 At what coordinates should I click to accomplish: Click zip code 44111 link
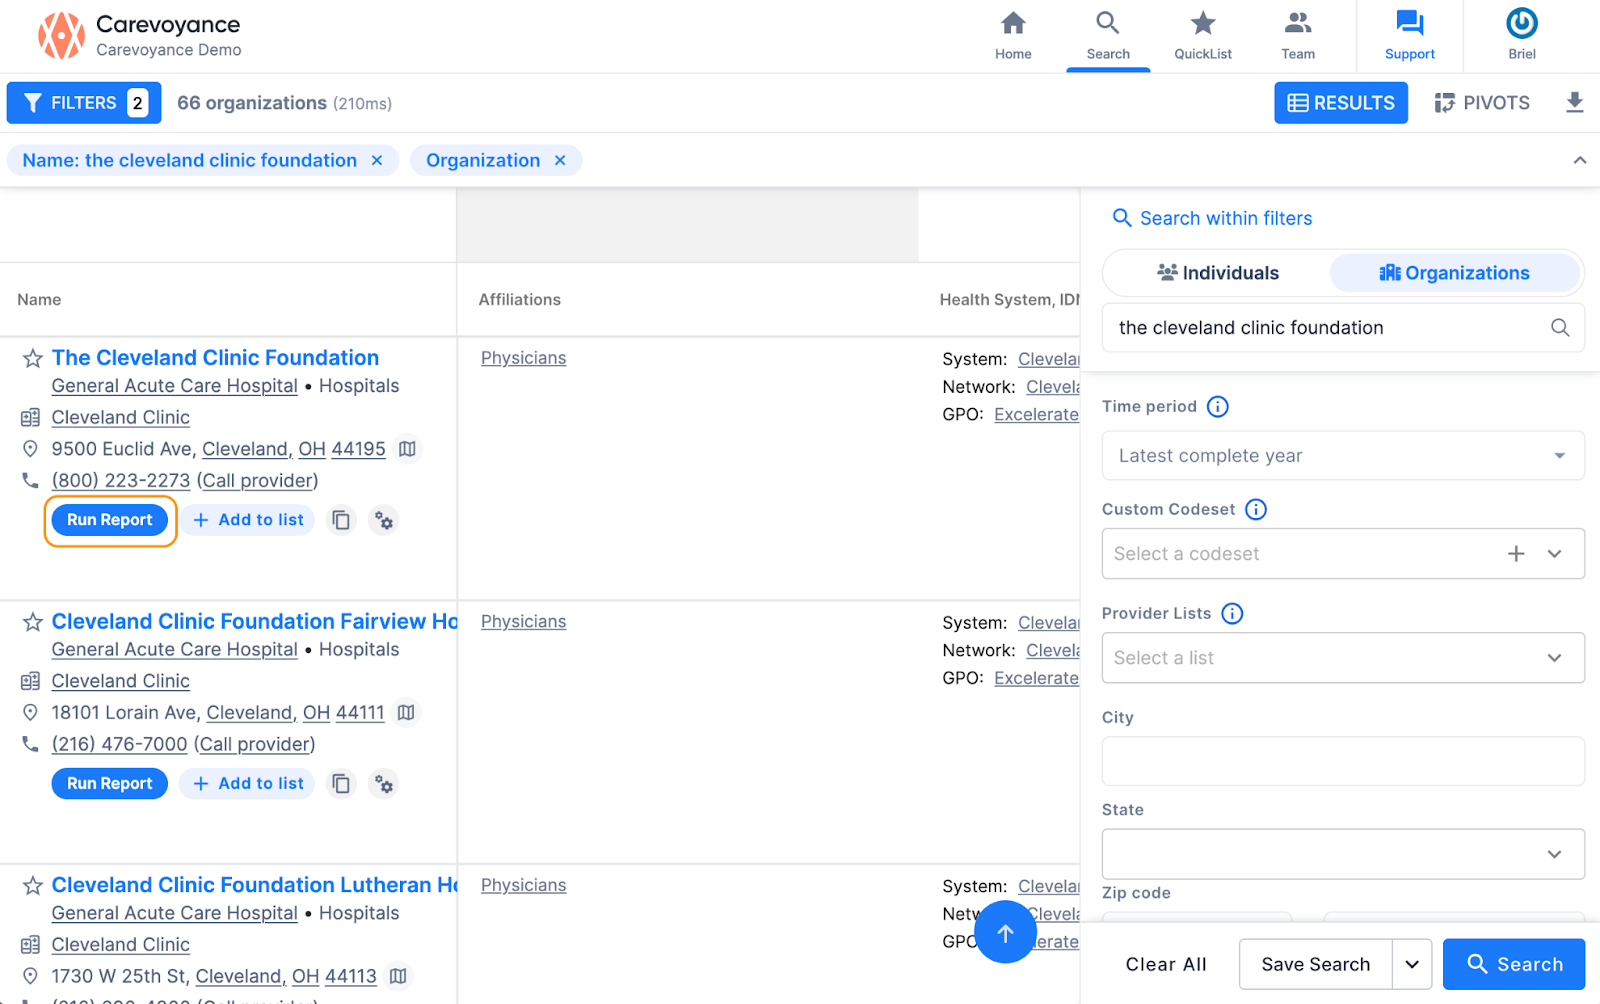tap(360, 713)
